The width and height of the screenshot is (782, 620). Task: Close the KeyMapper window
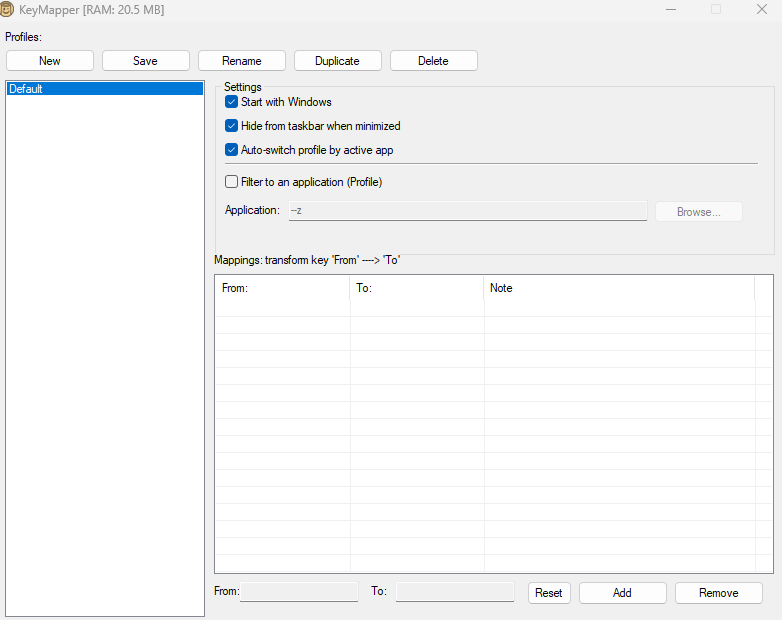[762, 9]
